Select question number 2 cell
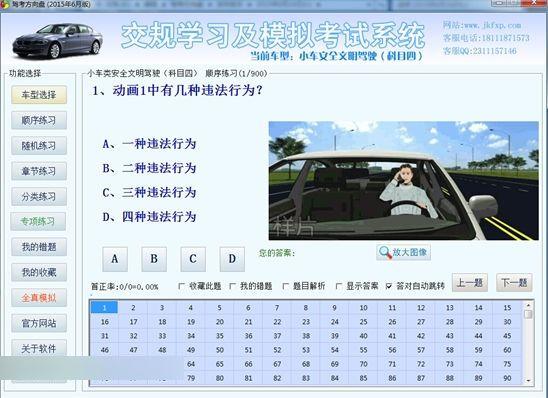 coord(133,307)
